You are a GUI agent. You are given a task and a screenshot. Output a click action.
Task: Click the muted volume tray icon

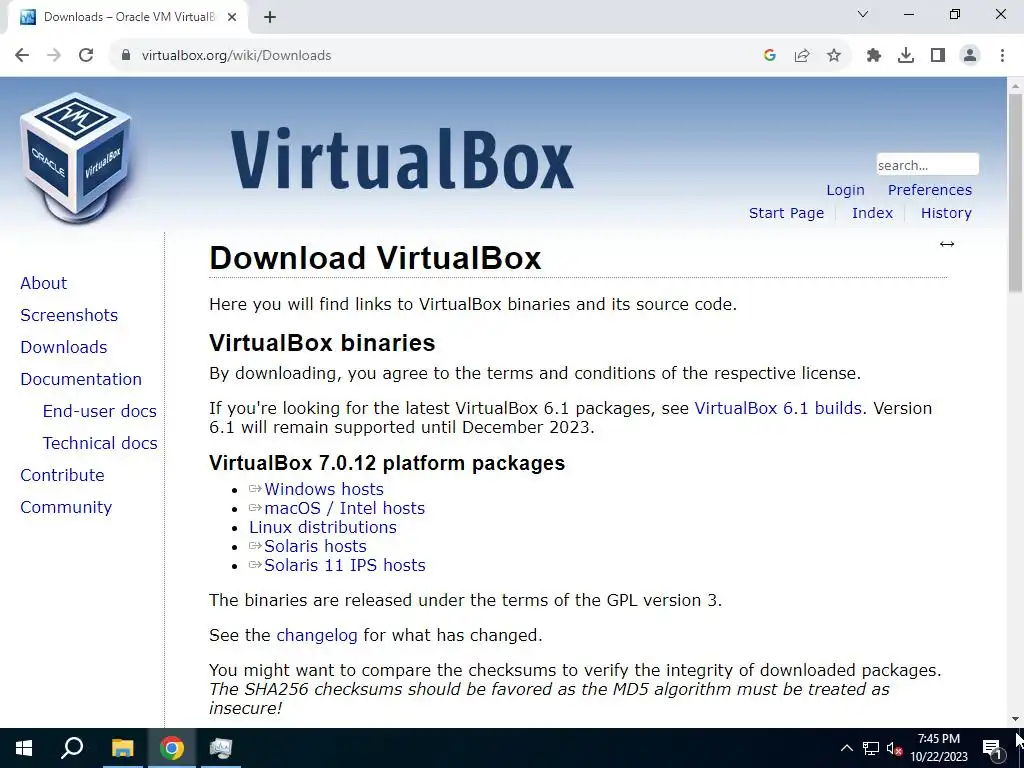pos(894,748)
